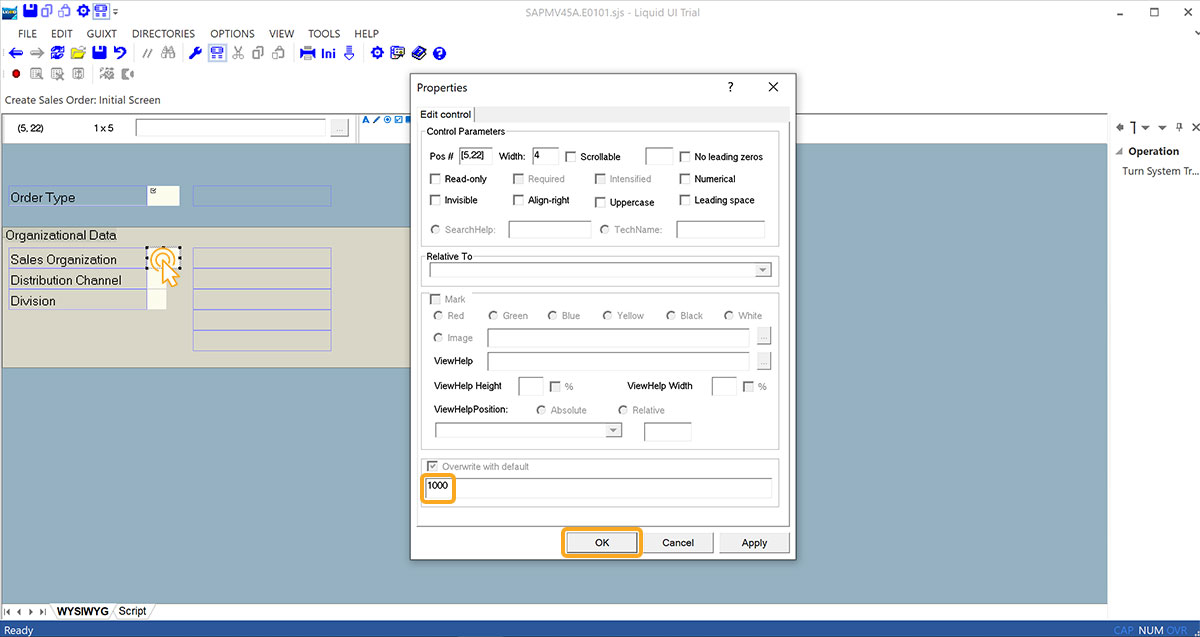Check the Uppercase option

[x=600, y=201]
